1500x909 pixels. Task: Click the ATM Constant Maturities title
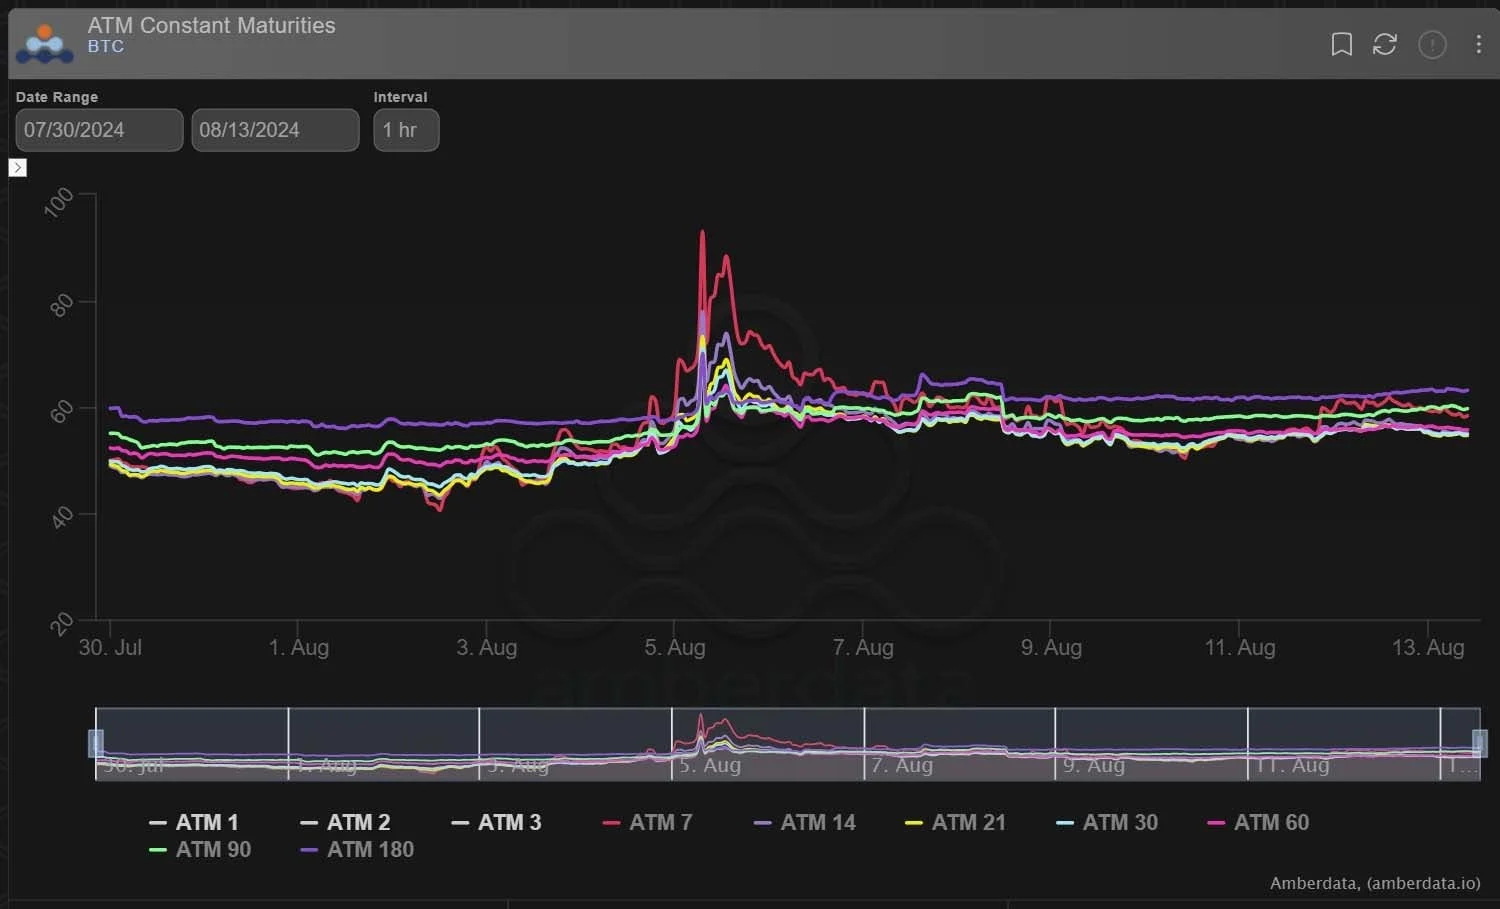click(211, 25)
